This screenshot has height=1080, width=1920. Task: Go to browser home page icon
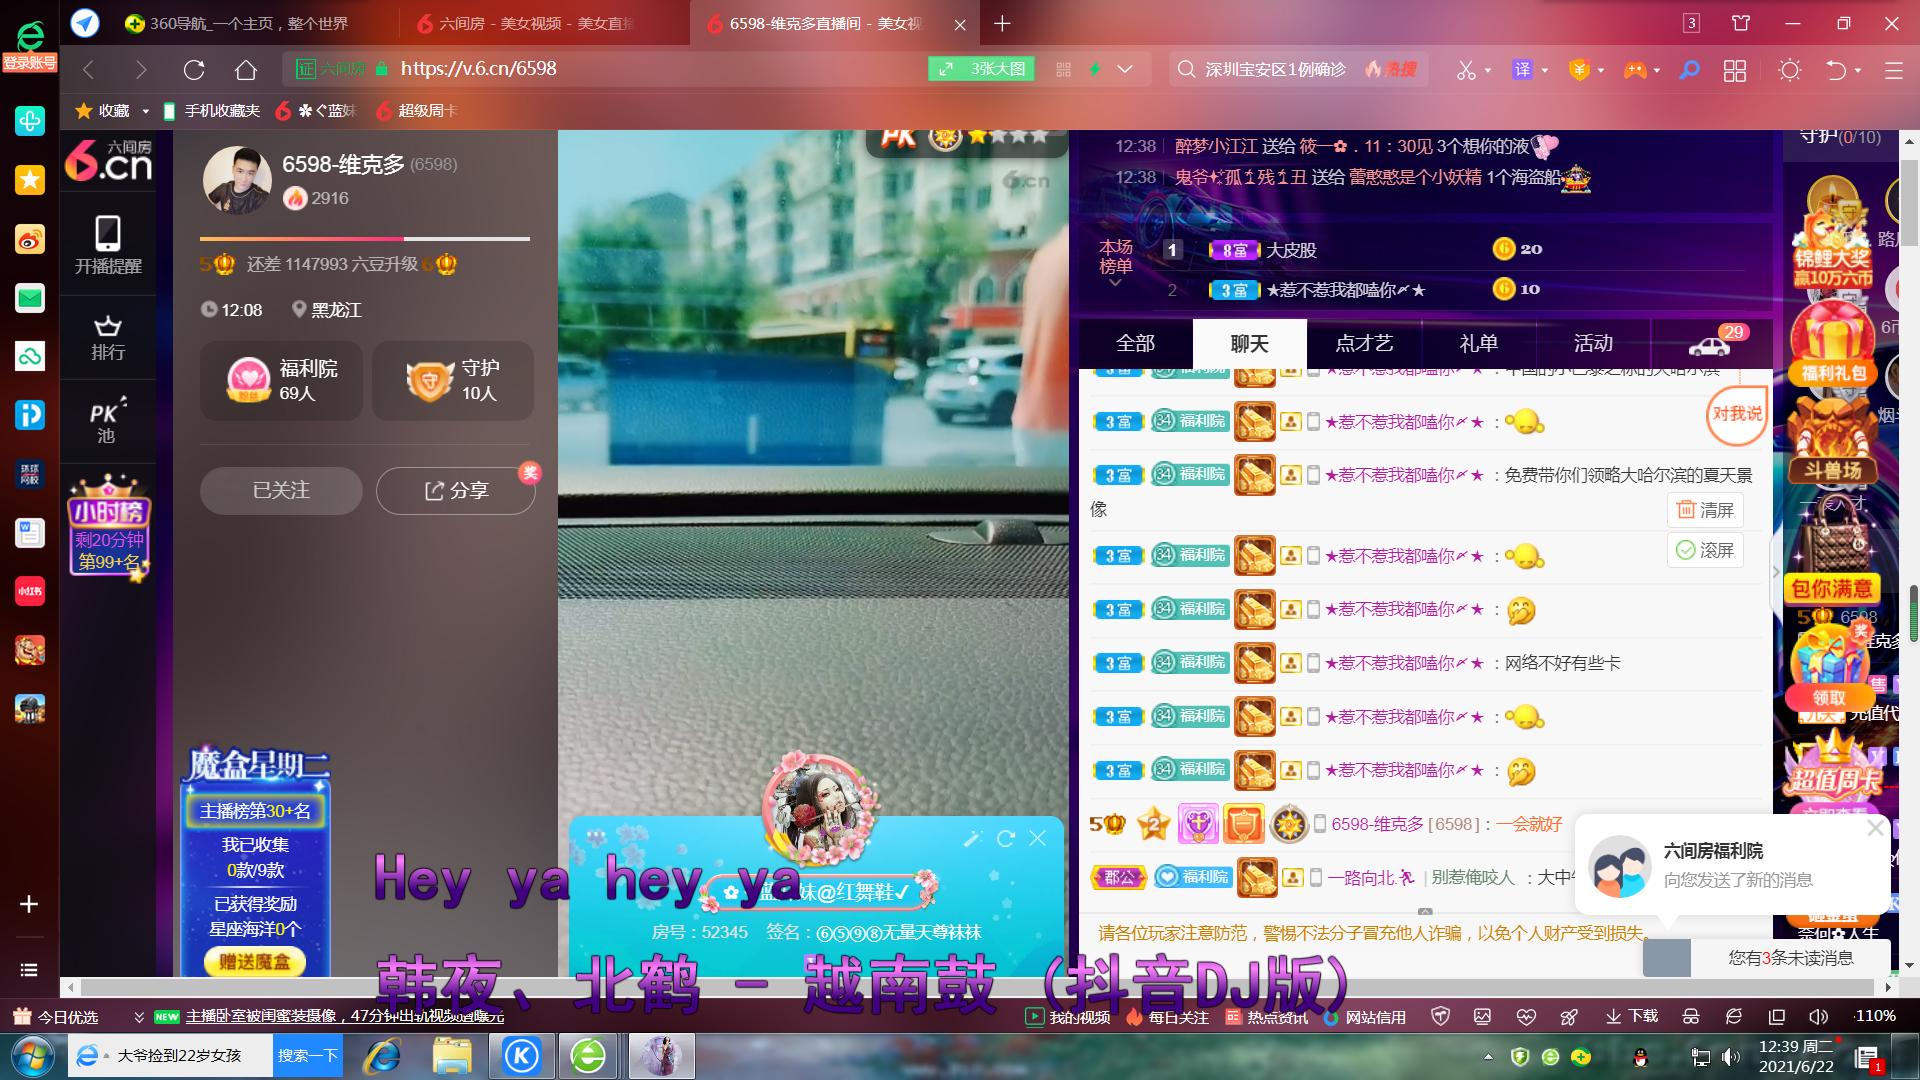[x=246, y=69]
